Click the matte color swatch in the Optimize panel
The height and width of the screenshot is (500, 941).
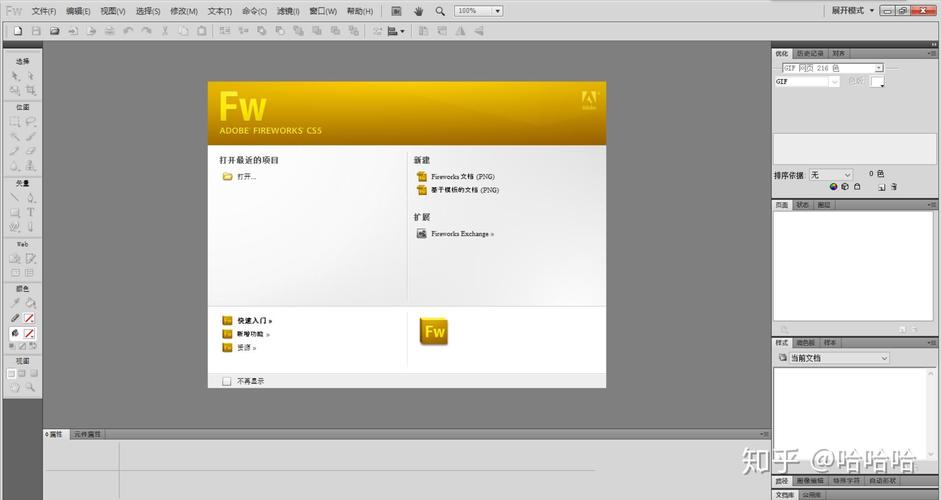click(x=877, y=82)
